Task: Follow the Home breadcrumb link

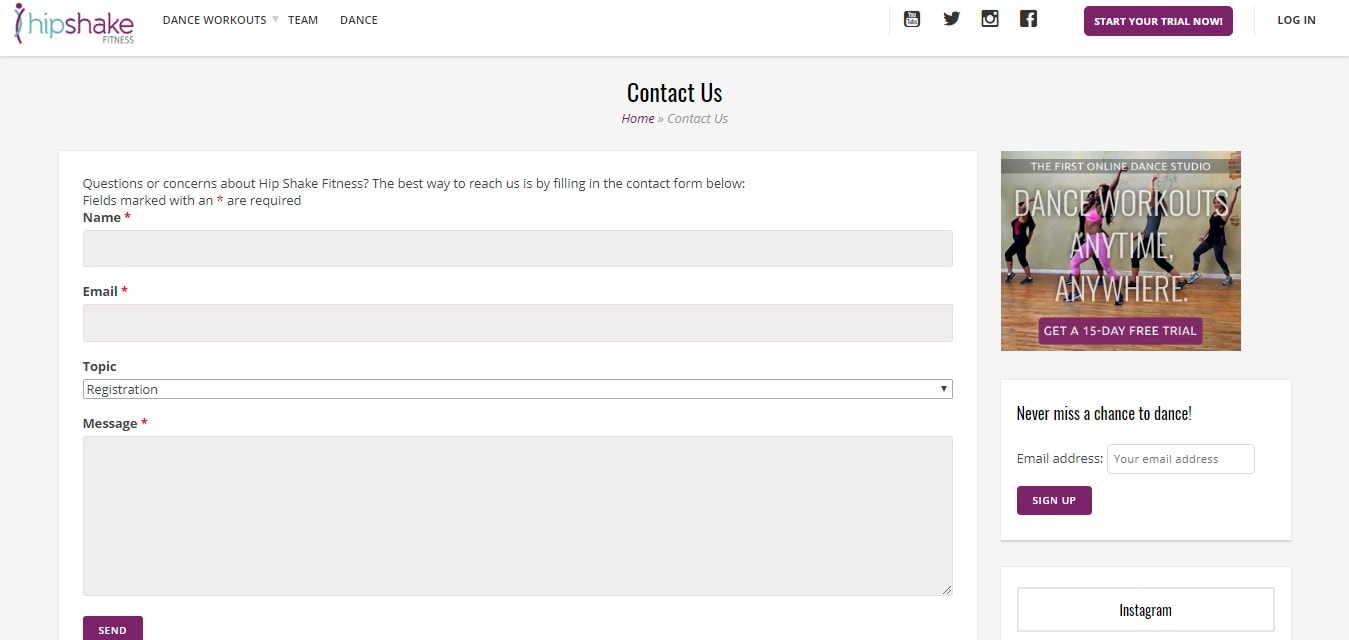Action: point(638,118)
